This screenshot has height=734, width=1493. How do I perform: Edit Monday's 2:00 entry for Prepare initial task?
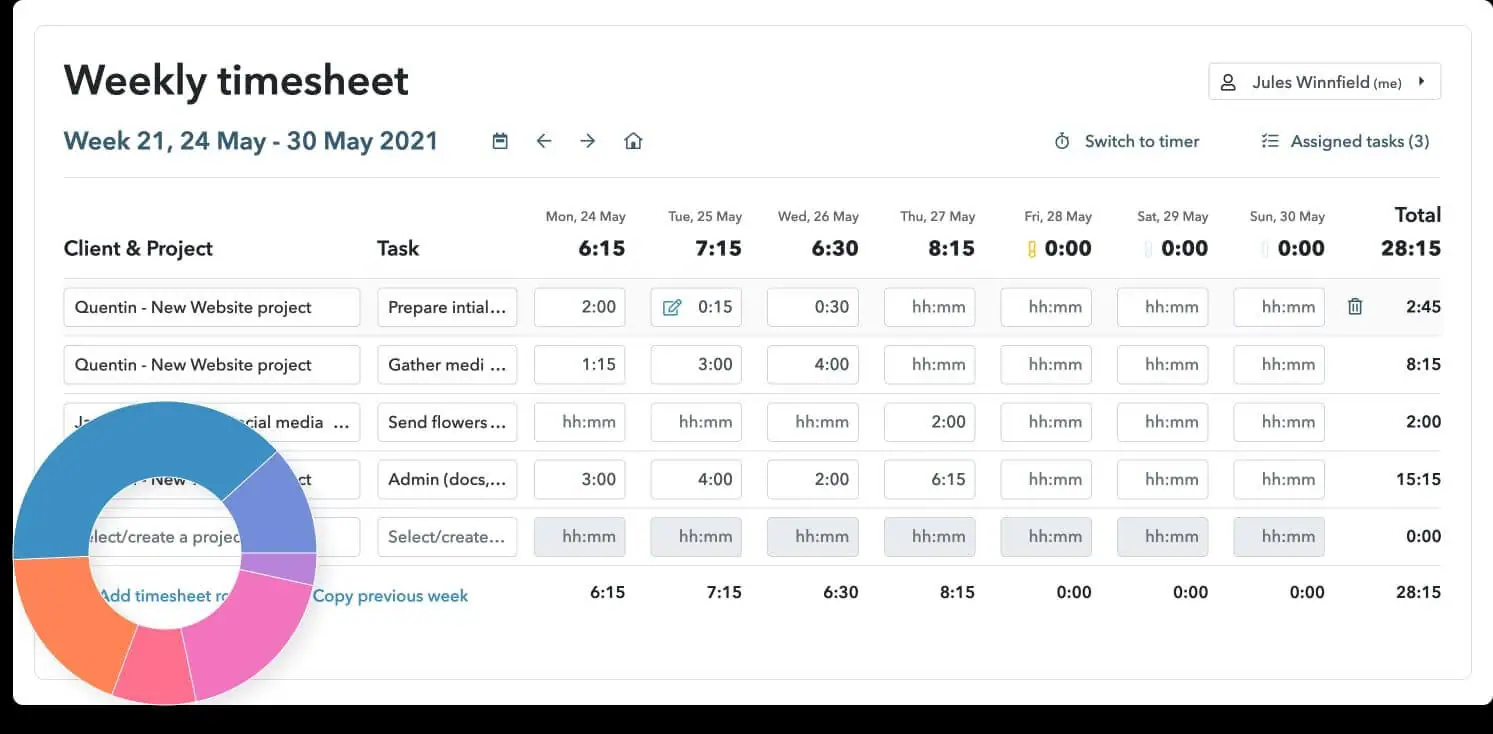tap(580, 307)
